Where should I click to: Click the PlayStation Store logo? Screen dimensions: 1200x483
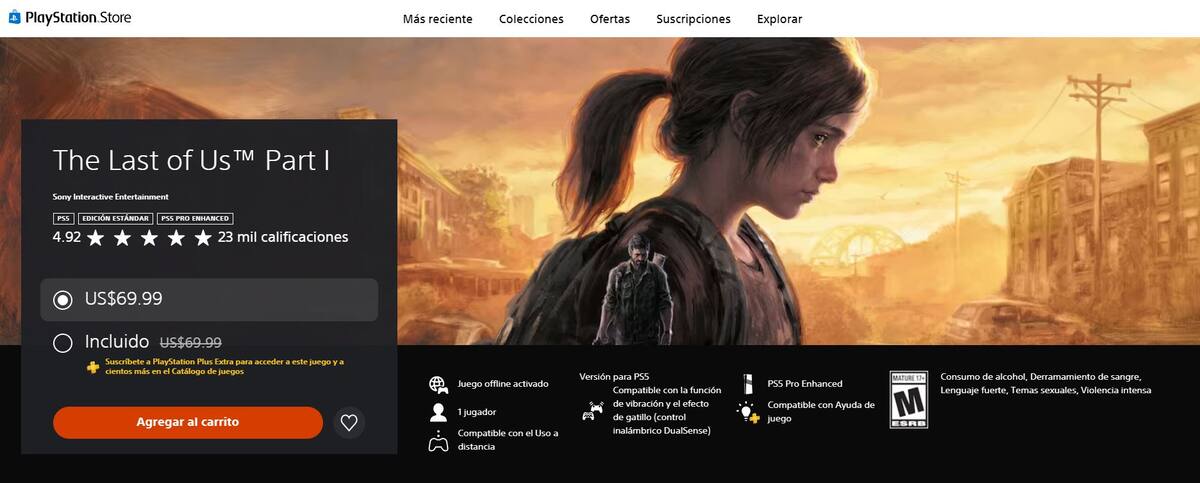point(70,17)
